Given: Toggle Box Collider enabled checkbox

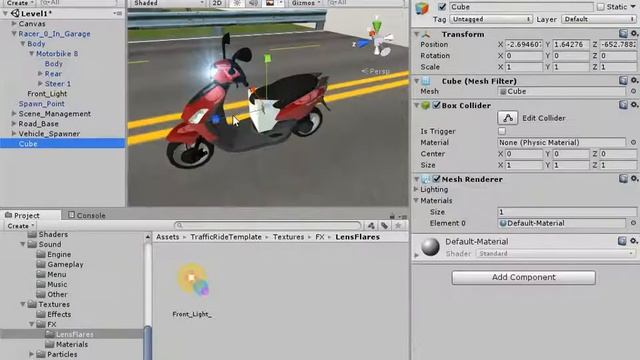Looking at the screenshot, I should [436, 105].
